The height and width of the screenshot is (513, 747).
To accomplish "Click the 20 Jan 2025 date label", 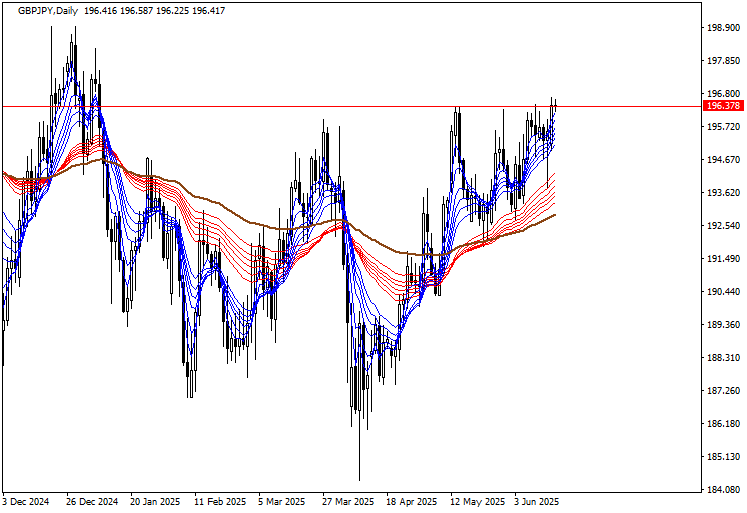I will (156, 502).
